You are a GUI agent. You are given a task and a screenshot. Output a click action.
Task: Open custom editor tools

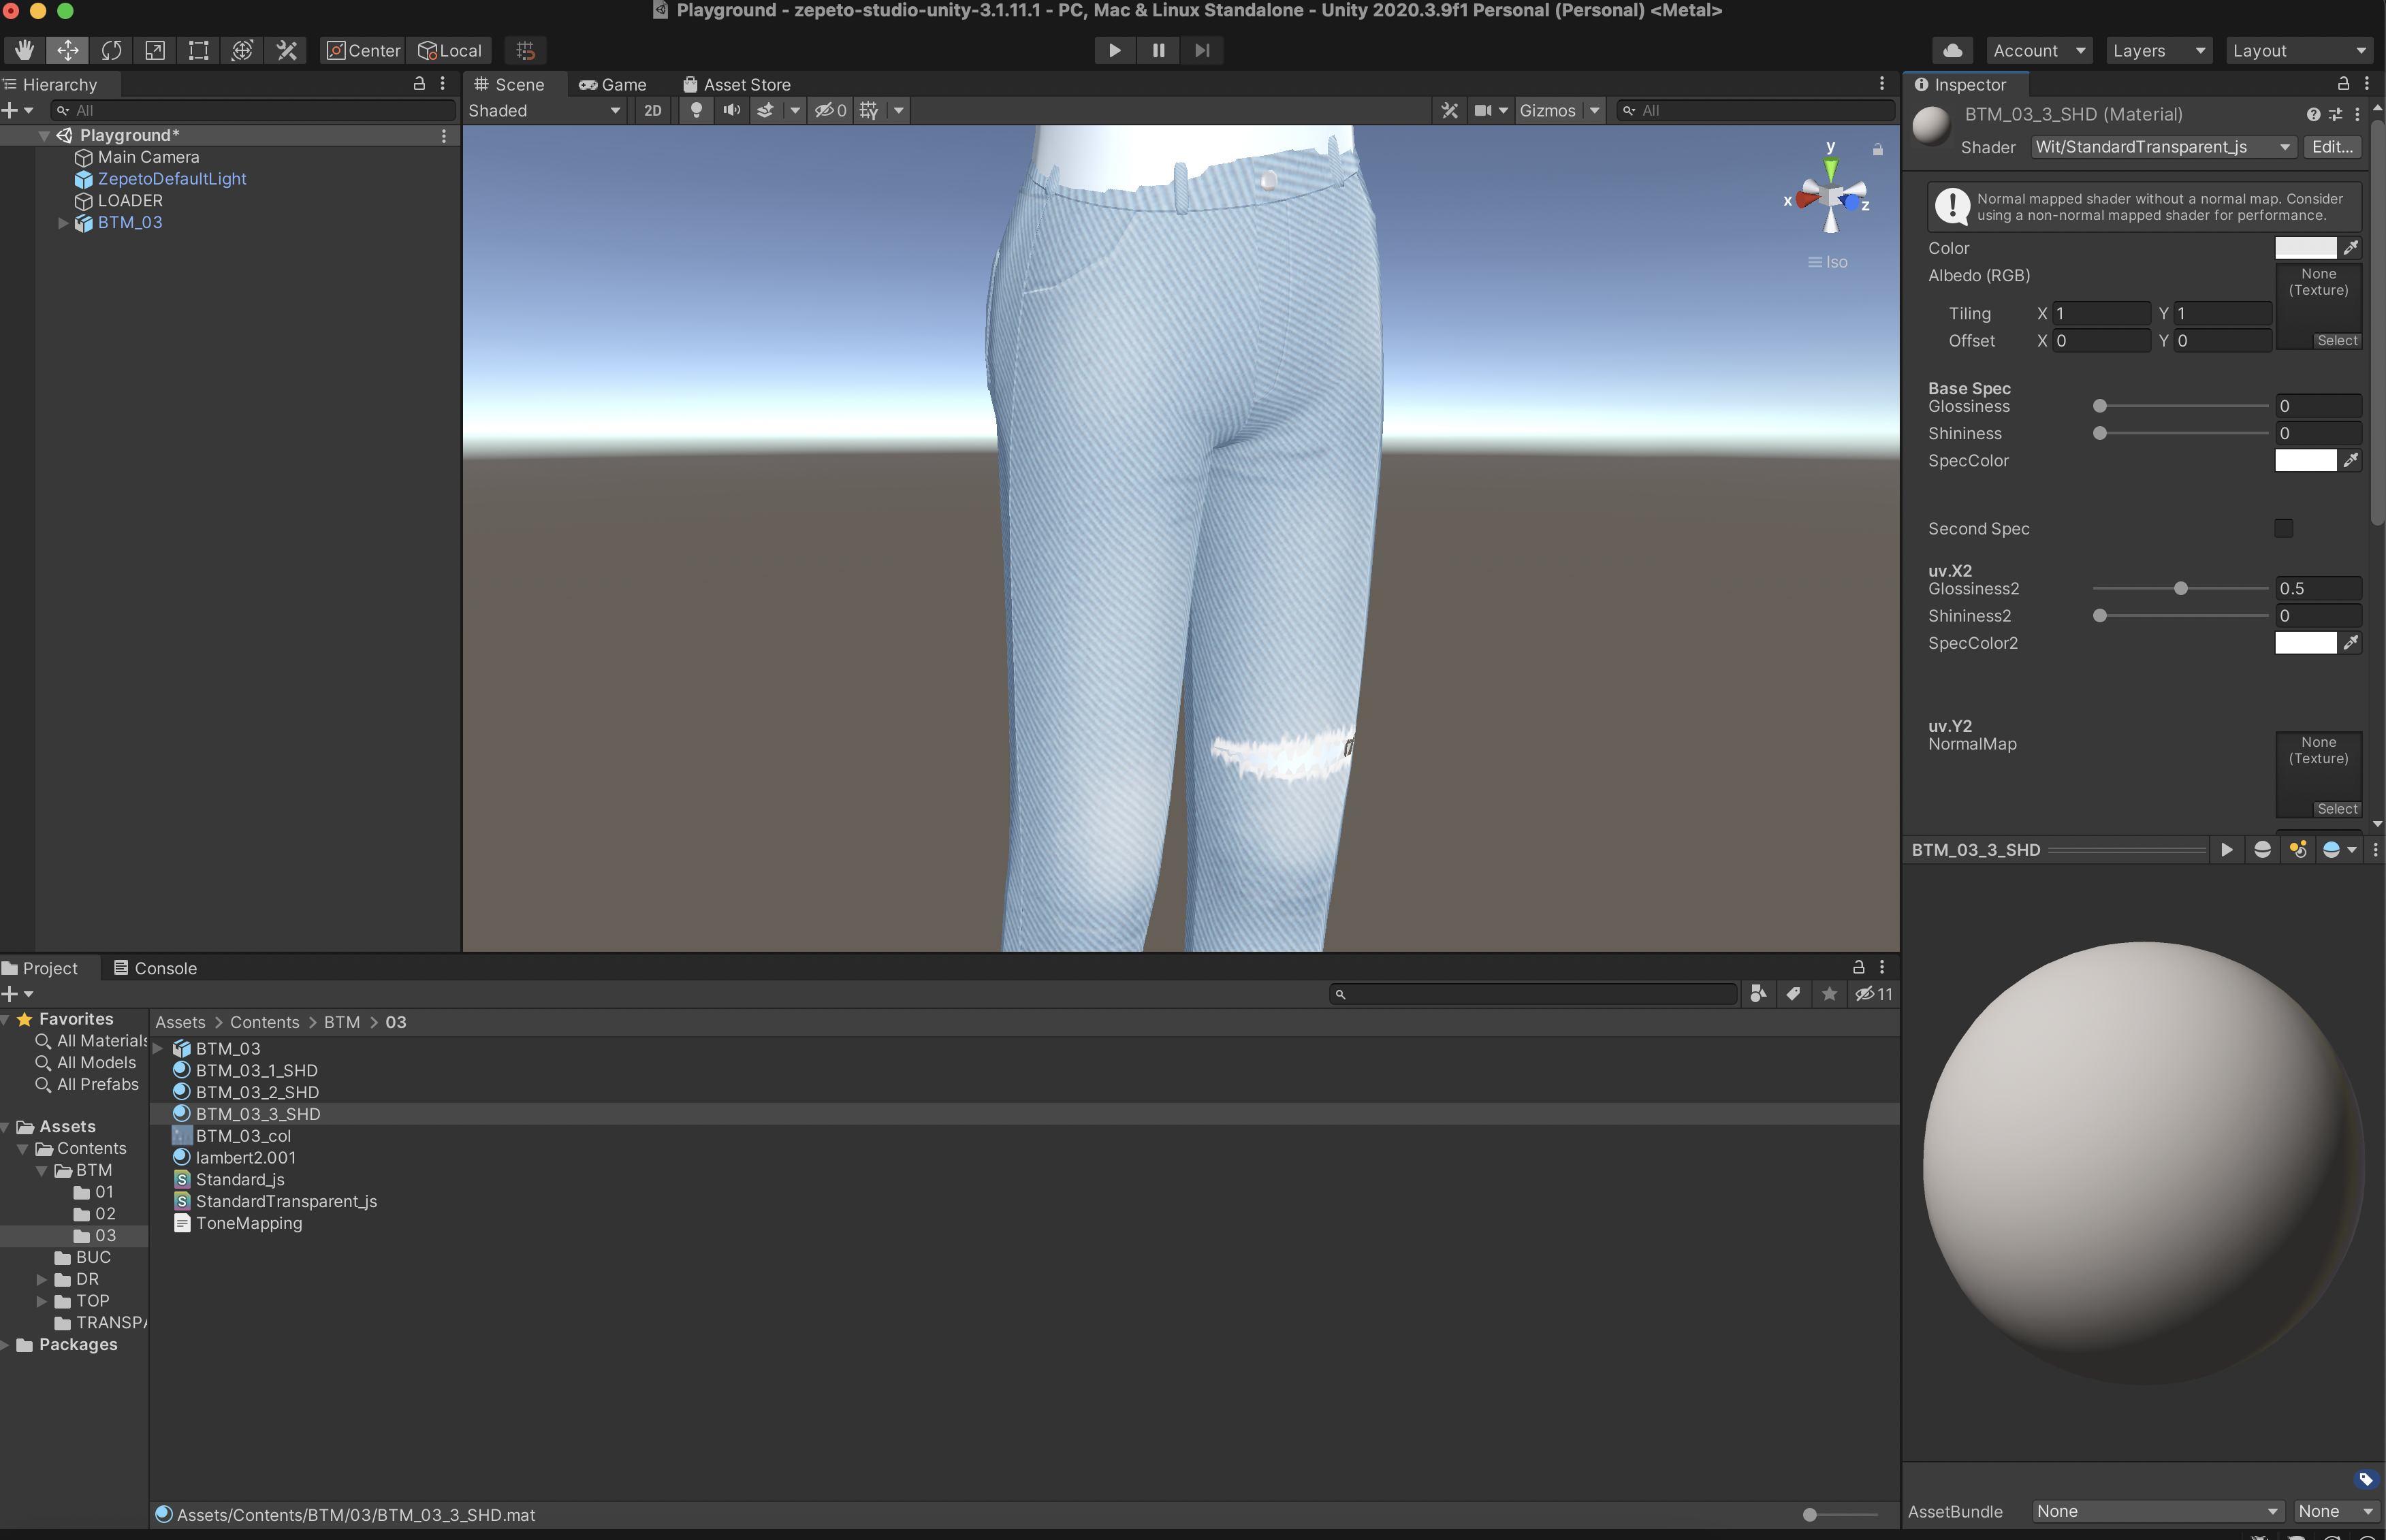tap(287, 50)
